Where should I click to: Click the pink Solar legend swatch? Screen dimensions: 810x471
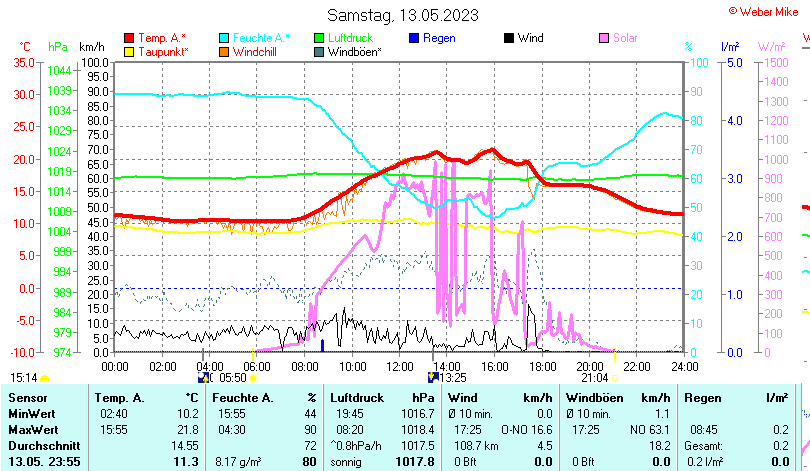click(604, 38)
